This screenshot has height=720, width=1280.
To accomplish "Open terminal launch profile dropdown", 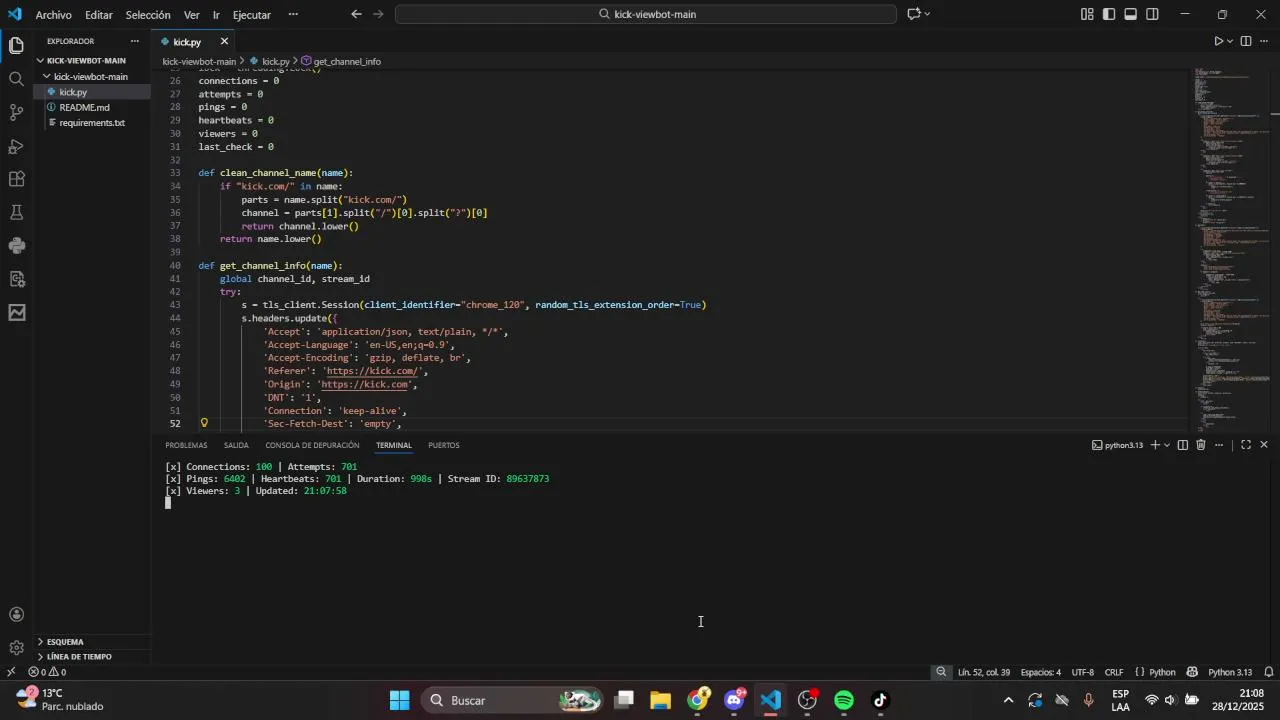I will click(1167, 445).
